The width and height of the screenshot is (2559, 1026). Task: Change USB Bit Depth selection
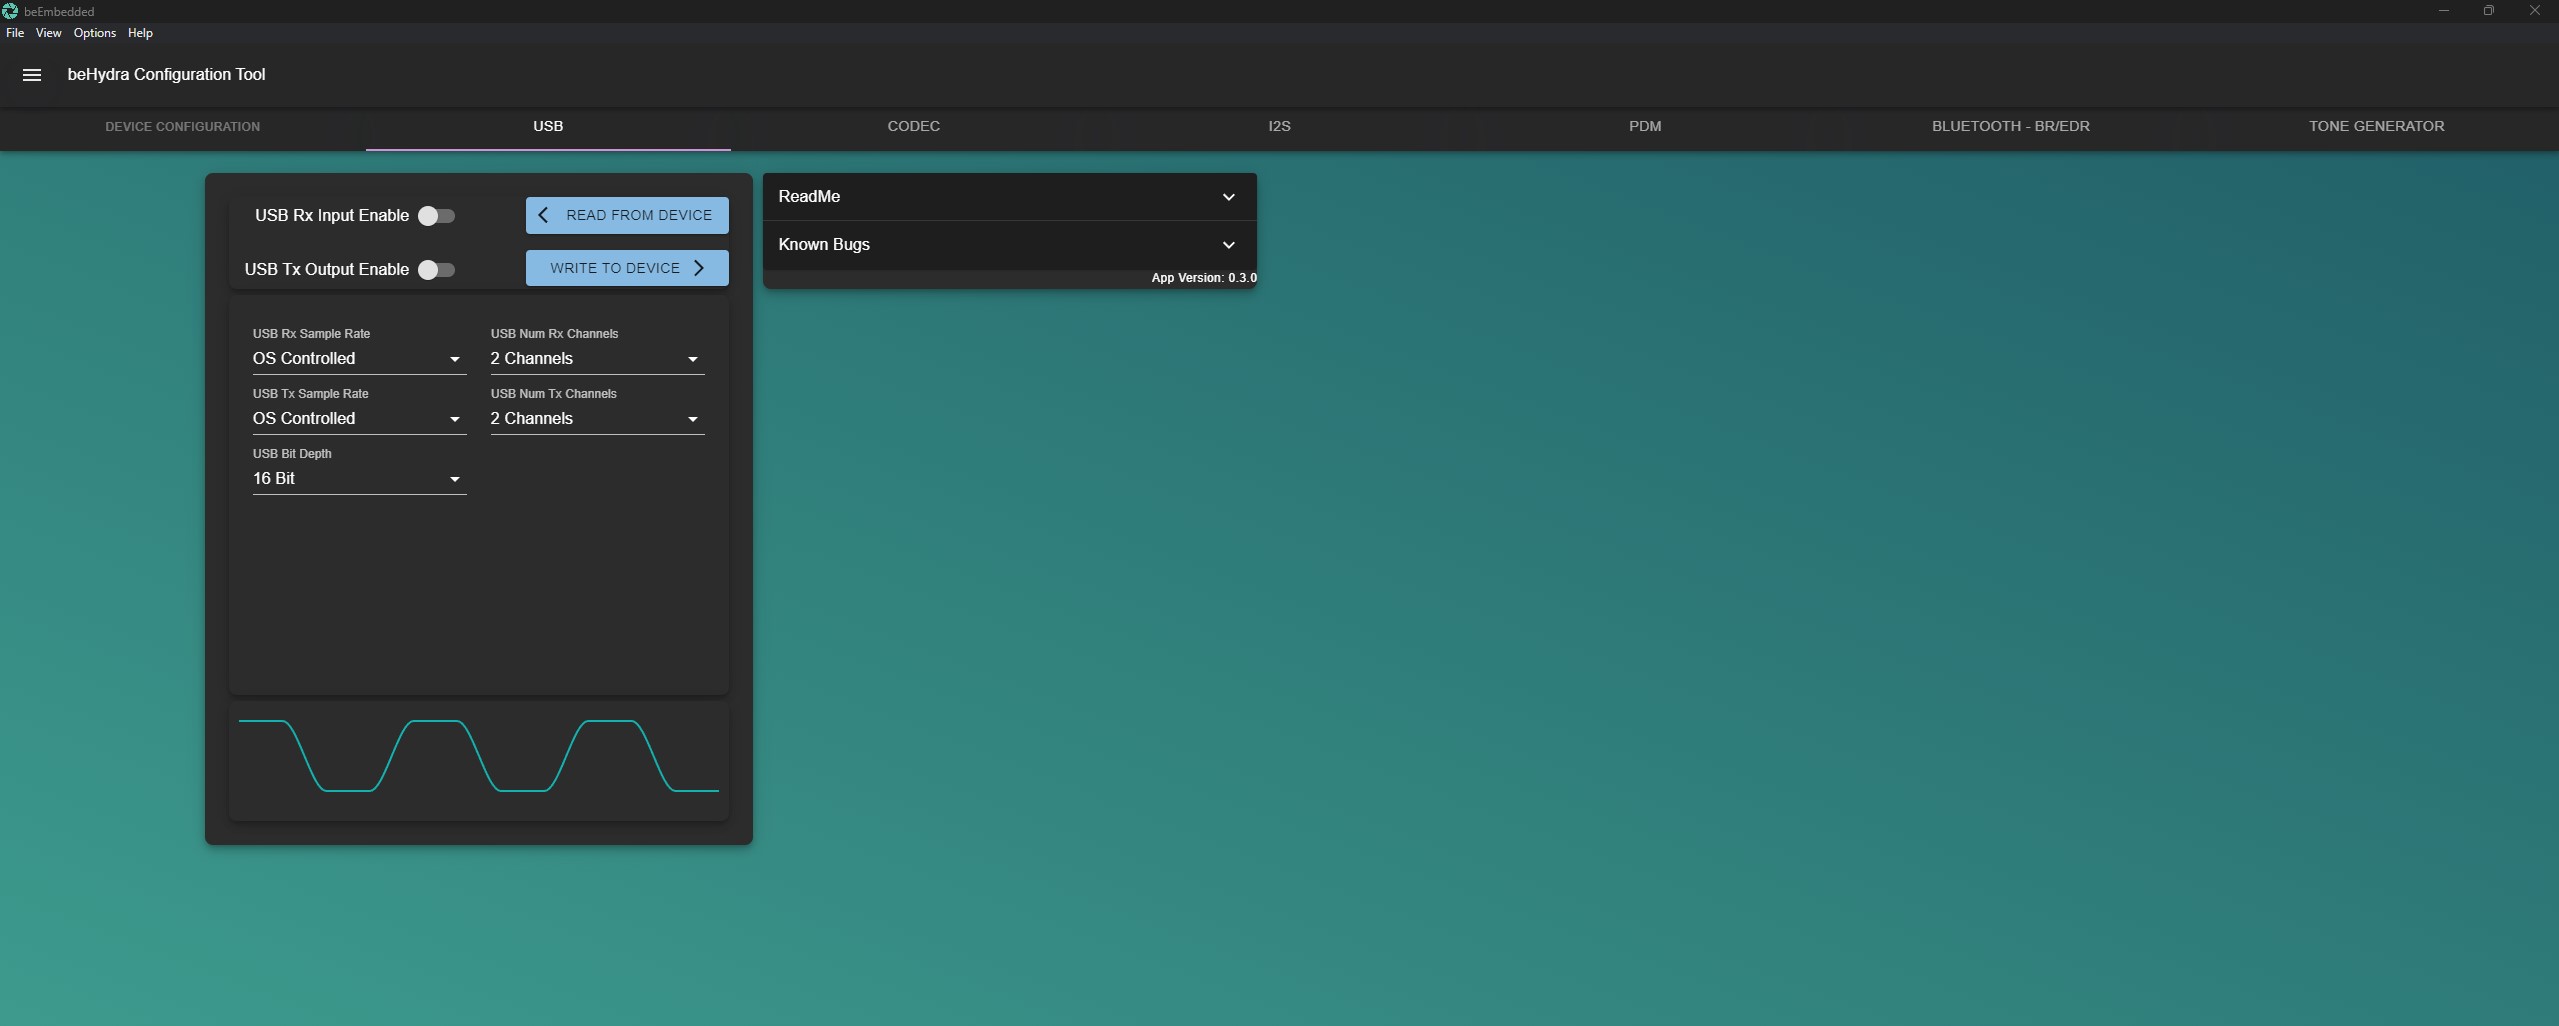click(358, 479)
